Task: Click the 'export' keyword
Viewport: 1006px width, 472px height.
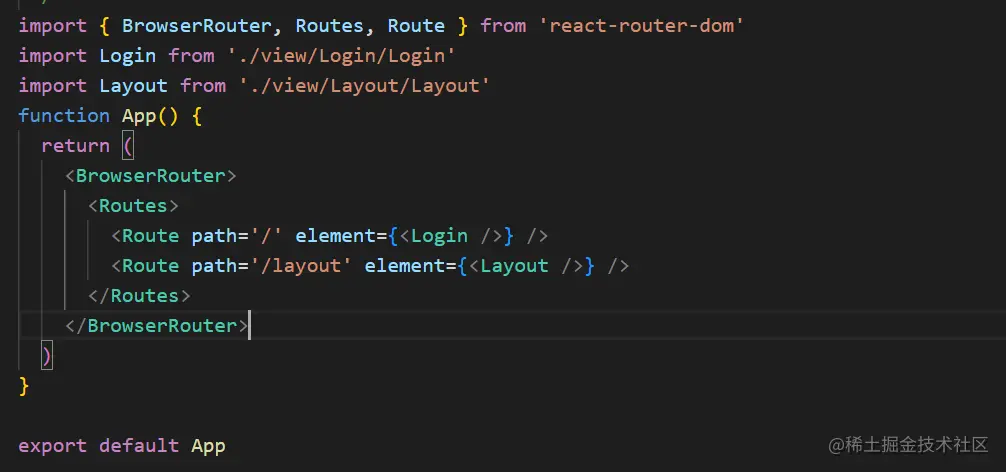Action: 53,446
